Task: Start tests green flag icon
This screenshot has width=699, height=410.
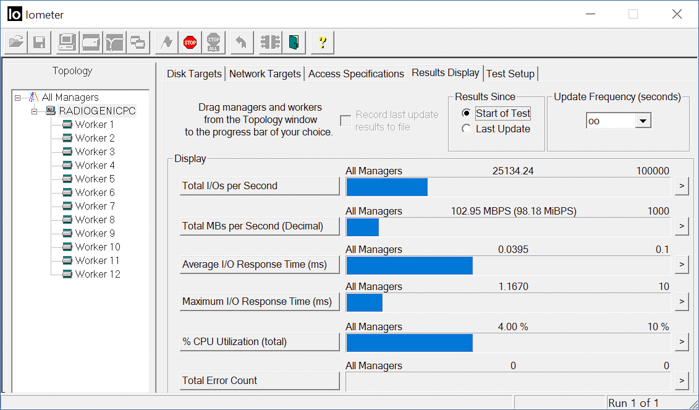Action: tap(167, 43)
